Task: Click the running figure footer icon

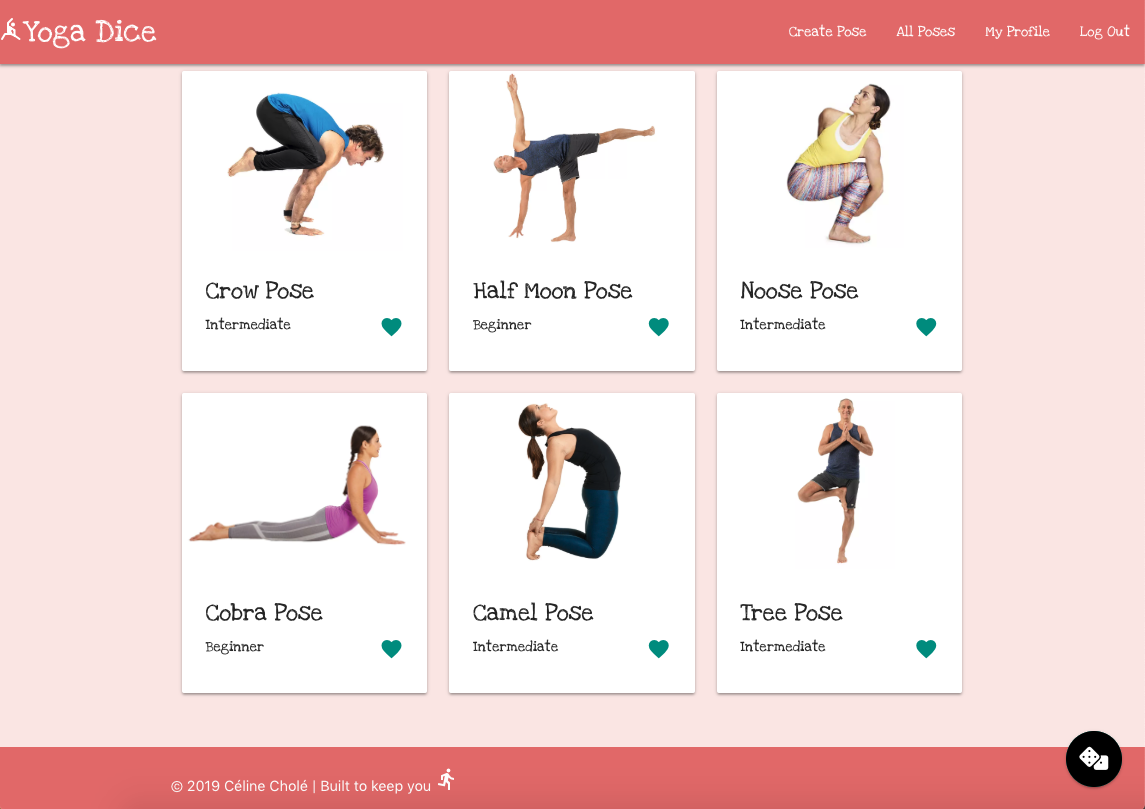Action: coord(446,779)
